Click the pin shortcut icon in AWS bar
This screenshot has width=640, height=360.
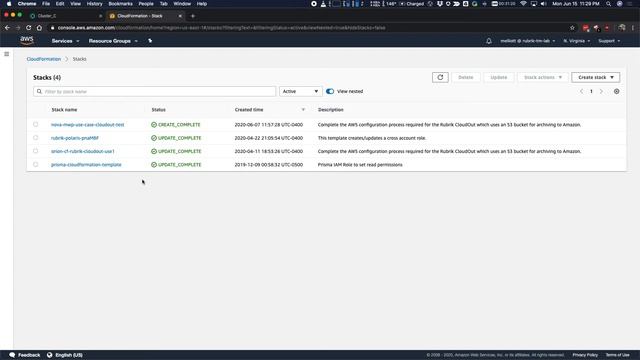[150, 41]
